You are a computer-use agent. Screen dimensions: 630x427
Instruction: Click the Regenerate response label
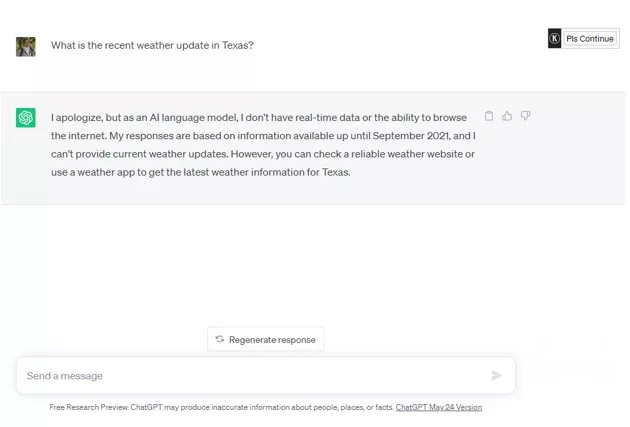click(272, 340)
